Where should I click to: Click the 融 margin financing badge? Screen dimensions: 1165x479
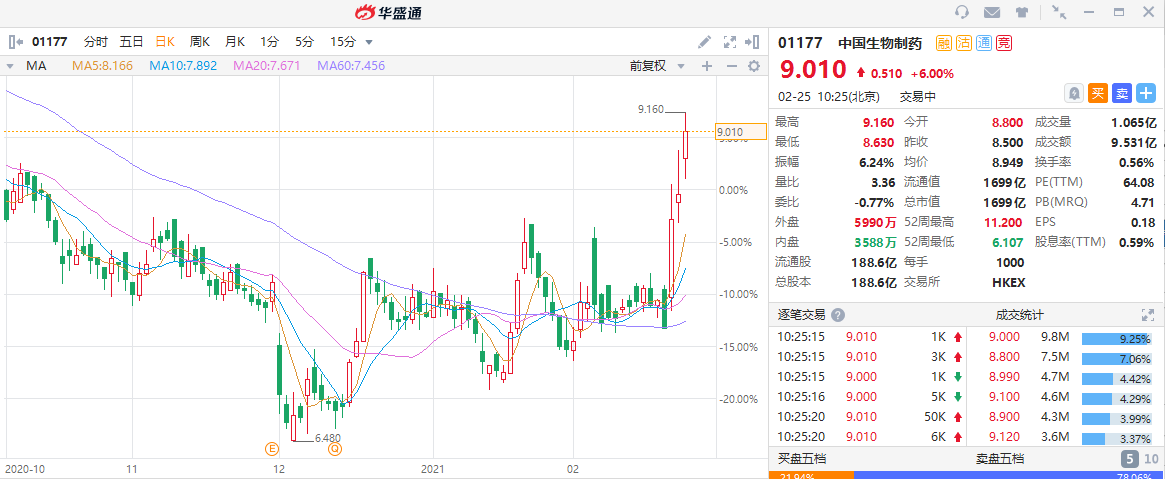click(x=943, y=43)
